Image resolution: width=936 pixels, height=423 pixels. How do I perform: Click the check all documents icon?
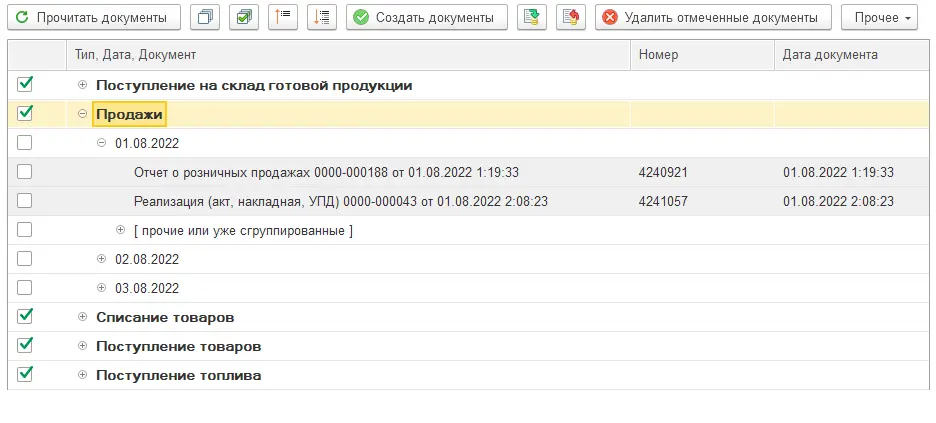244,17
